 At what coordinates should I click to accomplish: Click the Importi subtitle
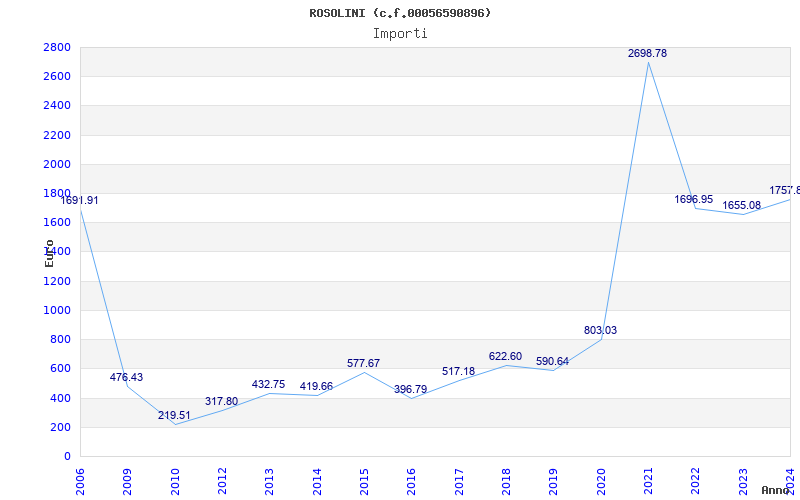click(400, 34)
